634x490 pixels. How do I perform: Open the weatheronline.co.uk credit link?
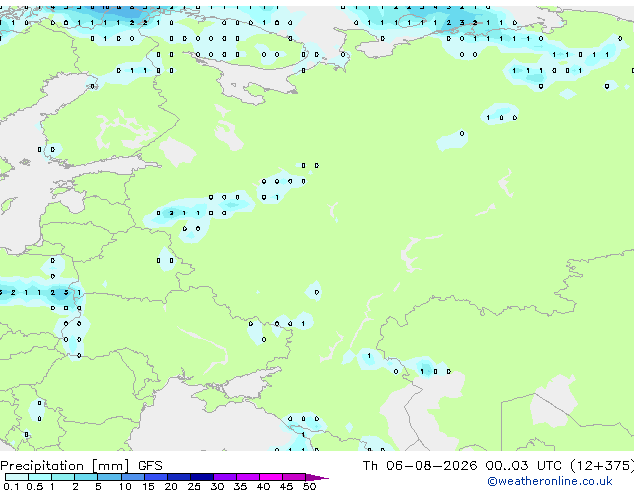550,481
